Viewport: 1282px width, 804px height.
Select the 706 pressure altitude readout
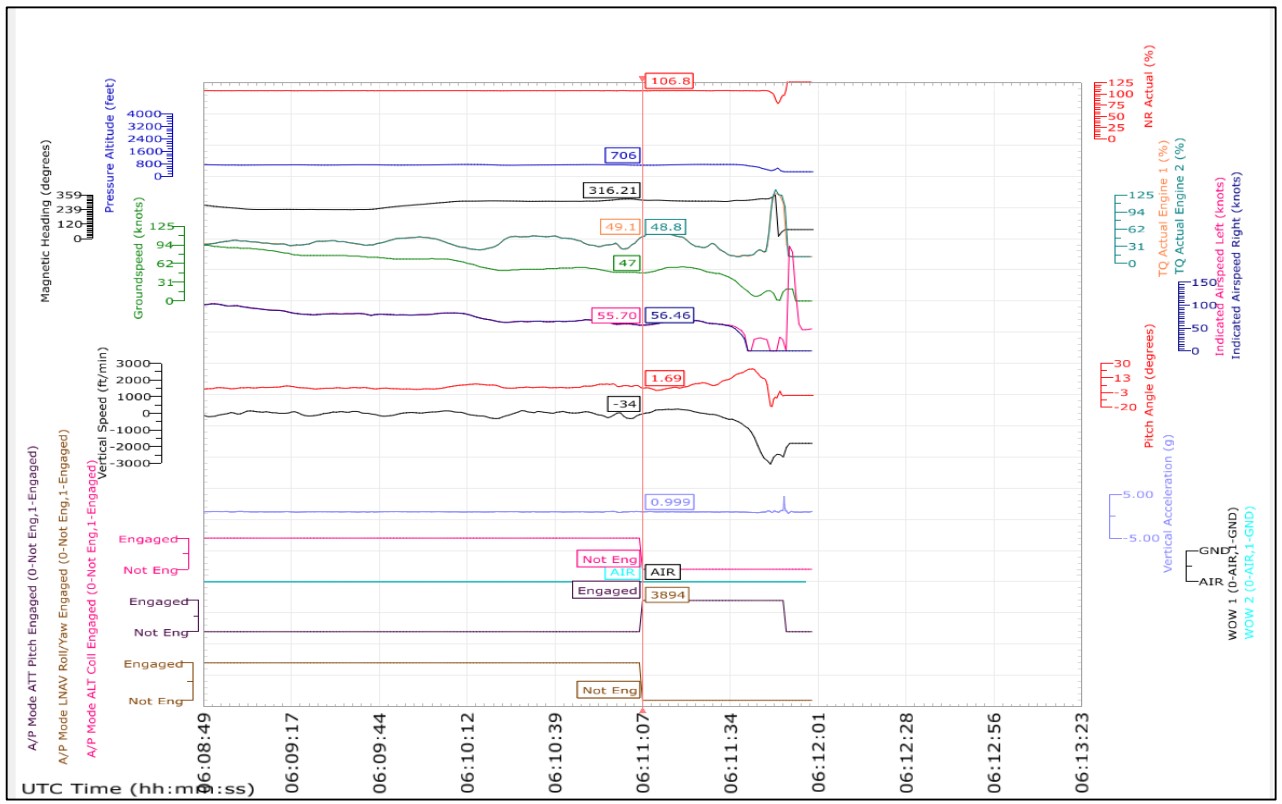(x=622, y=155)
